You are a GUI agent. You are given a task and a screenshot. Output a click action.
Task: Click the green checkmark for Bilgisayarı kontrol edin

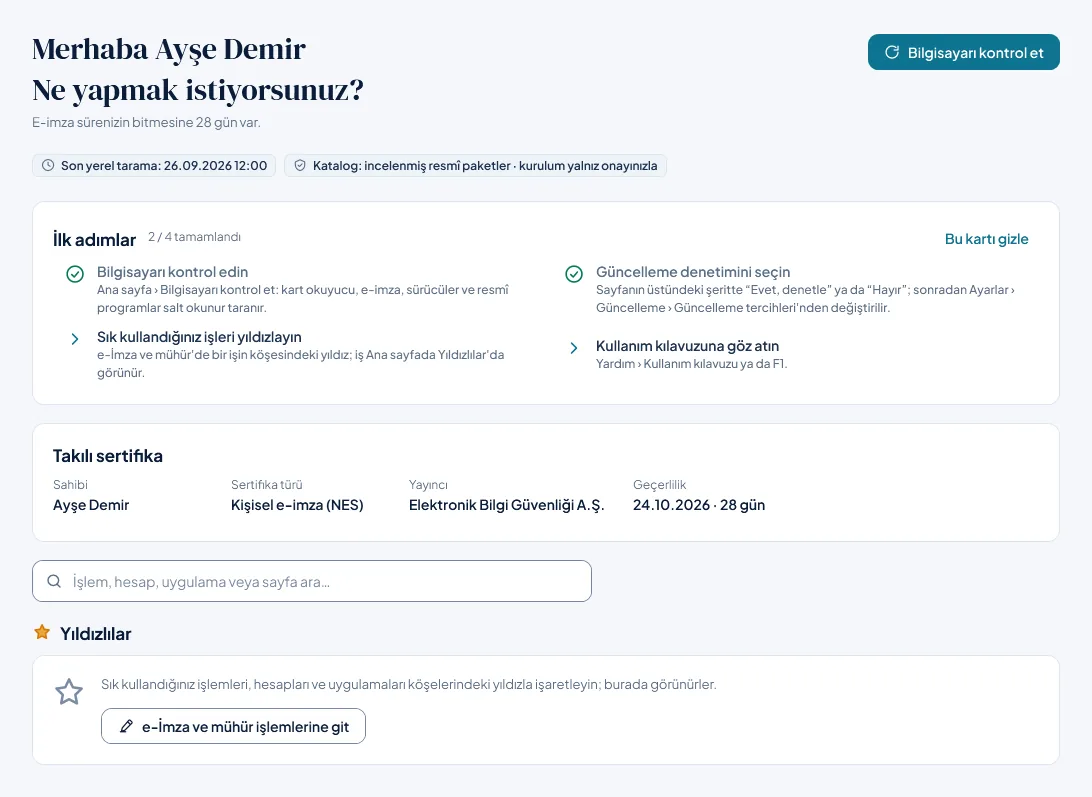click(75, 274)
